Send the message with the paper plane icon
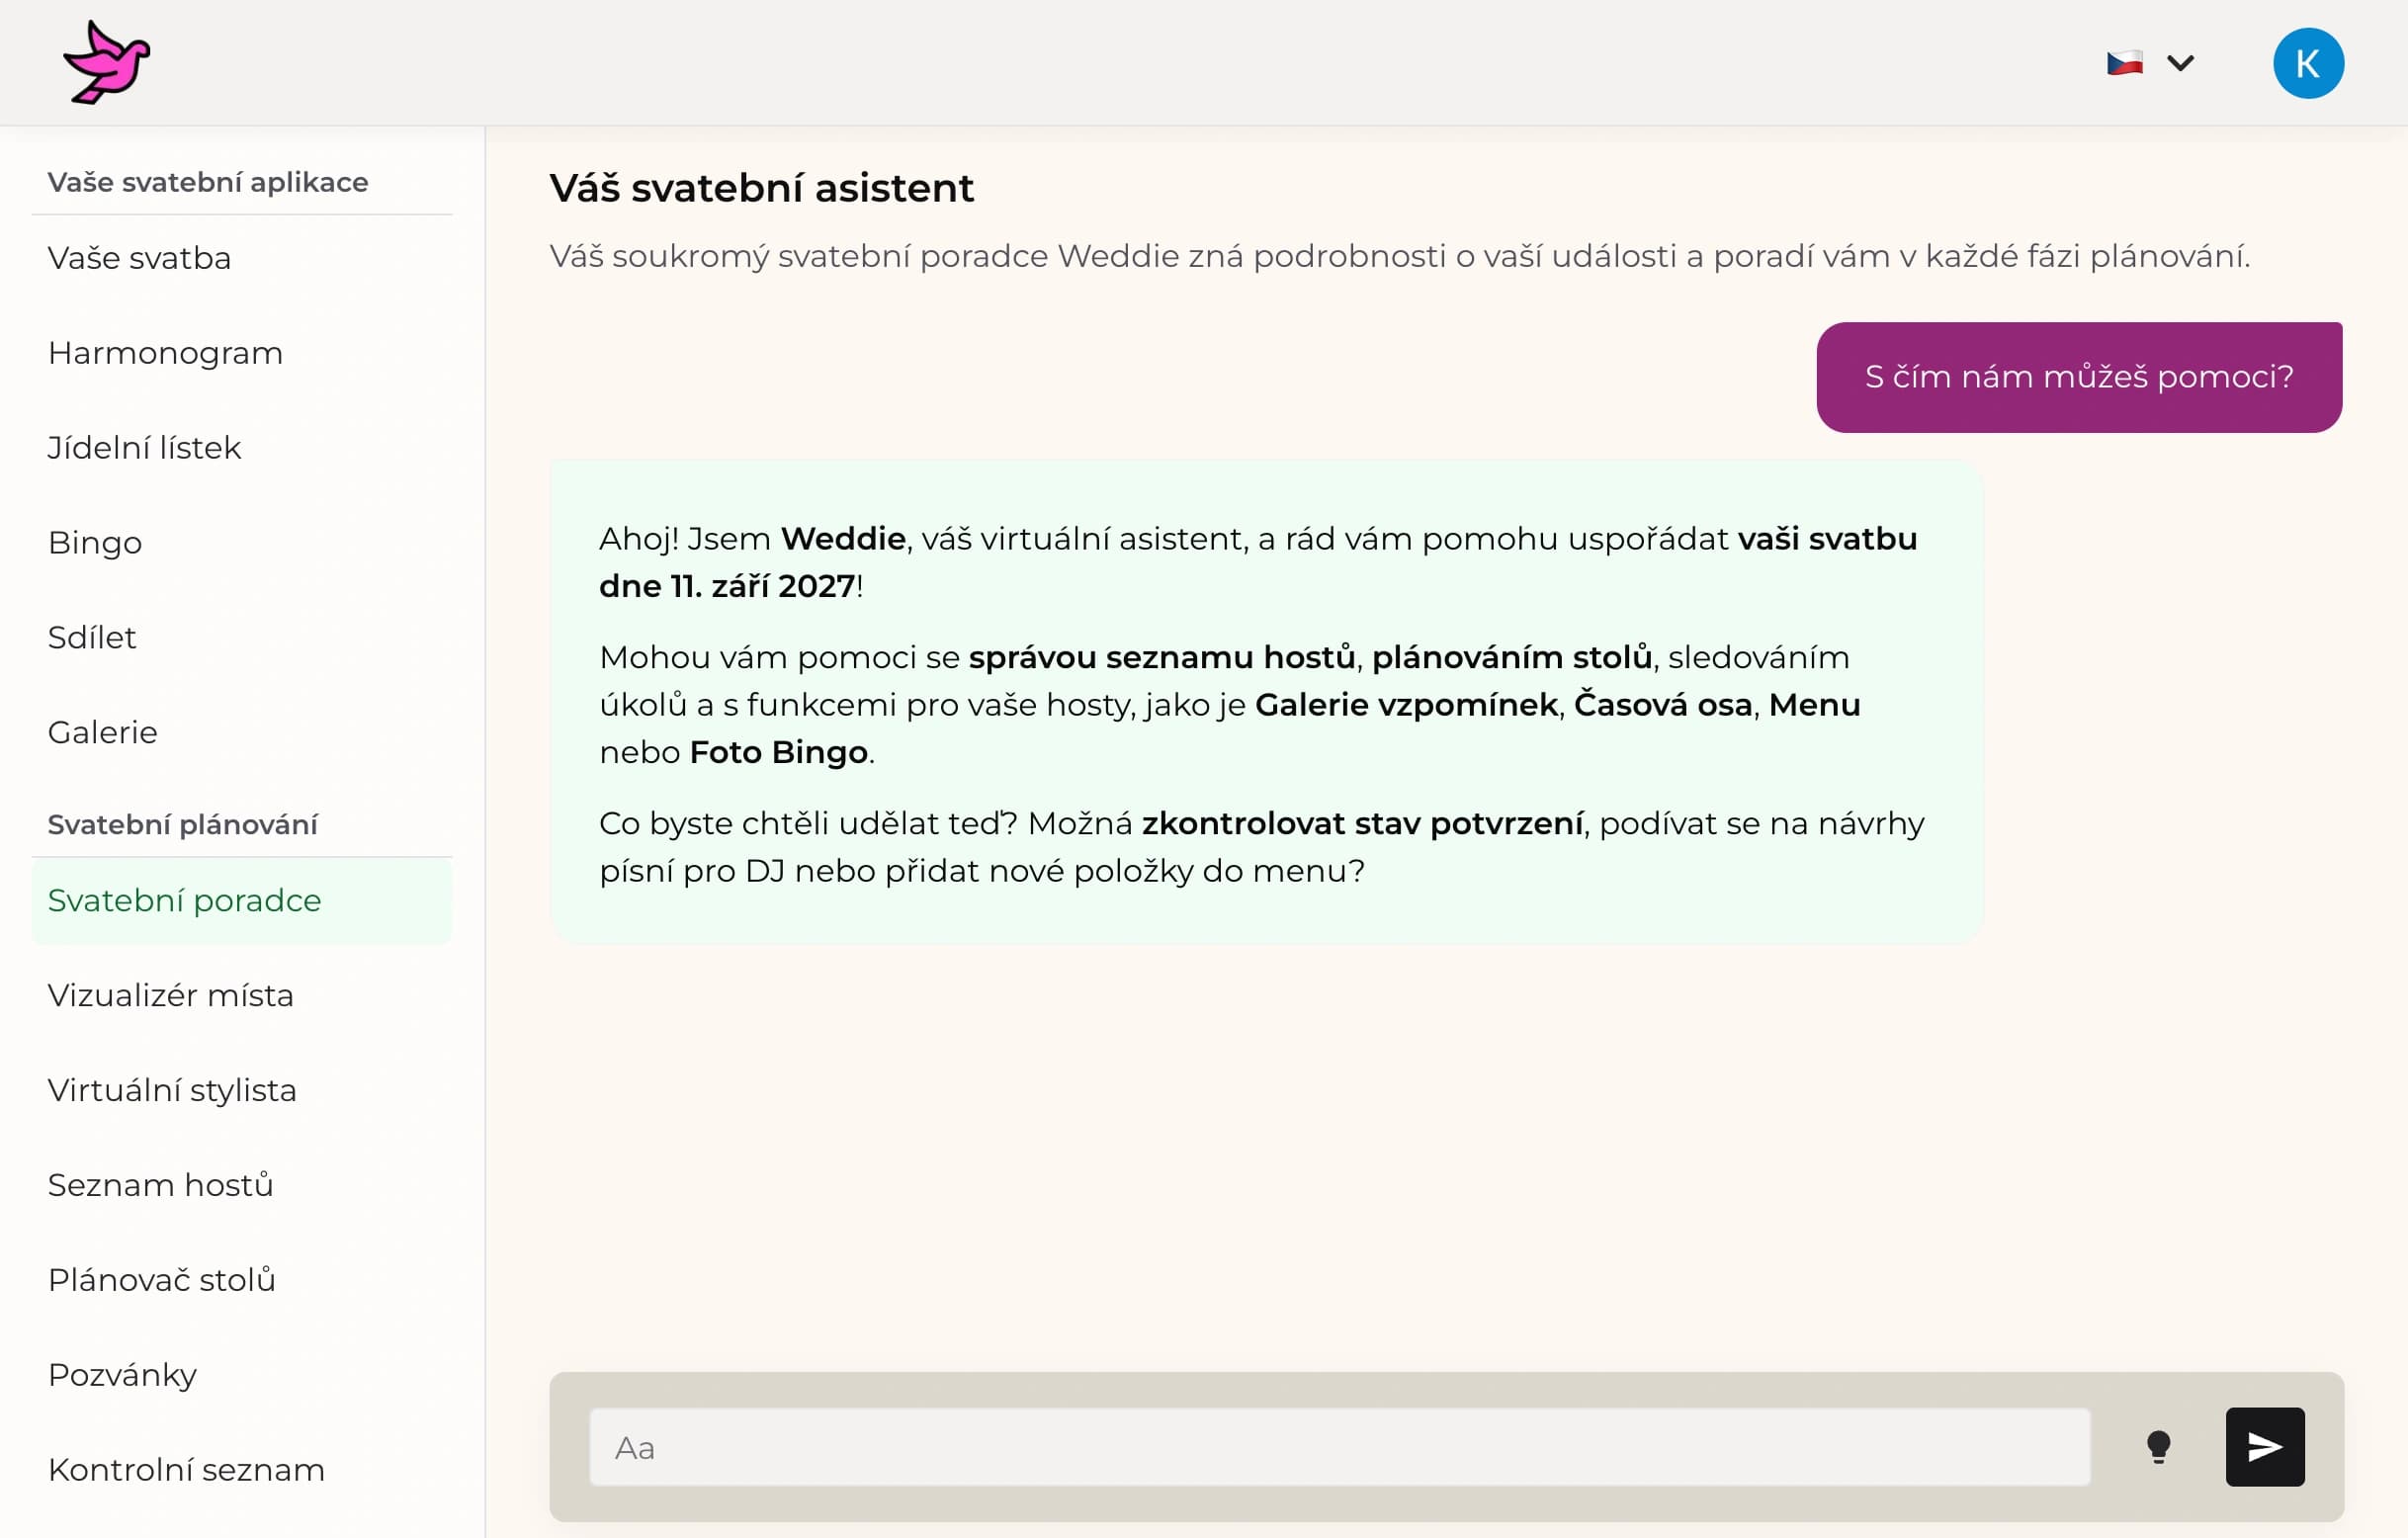 point(2263,1446)
